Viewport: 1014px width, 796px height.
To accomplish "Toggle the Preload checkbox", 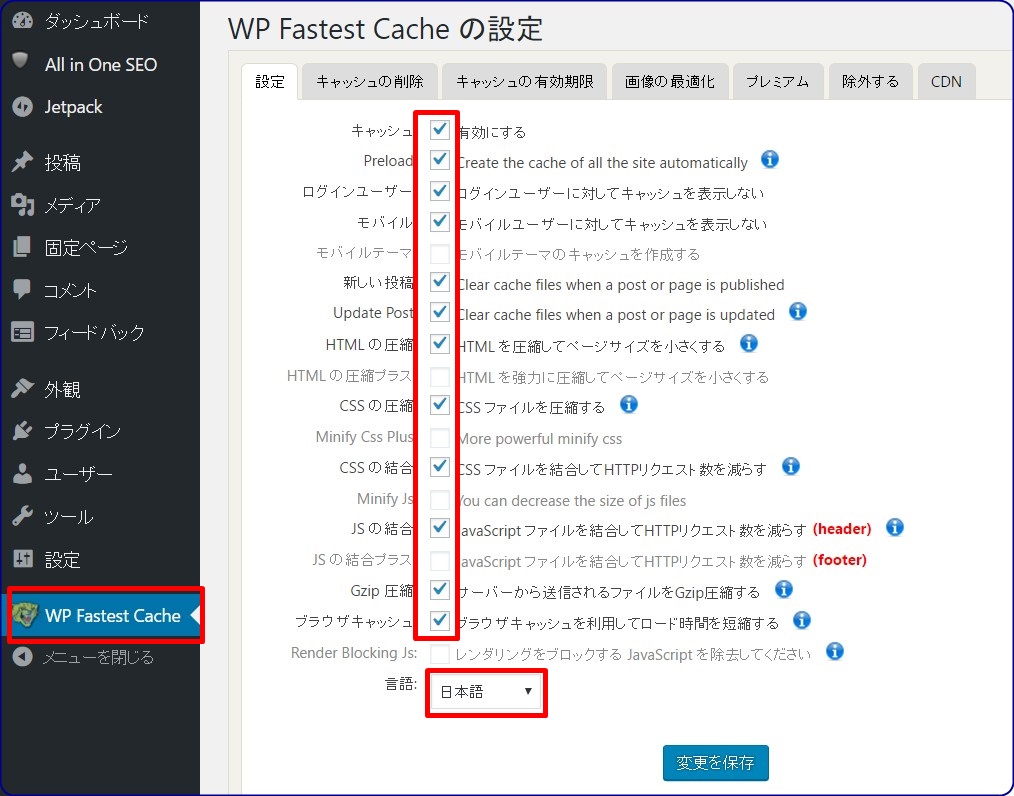I will click(440, 160).
